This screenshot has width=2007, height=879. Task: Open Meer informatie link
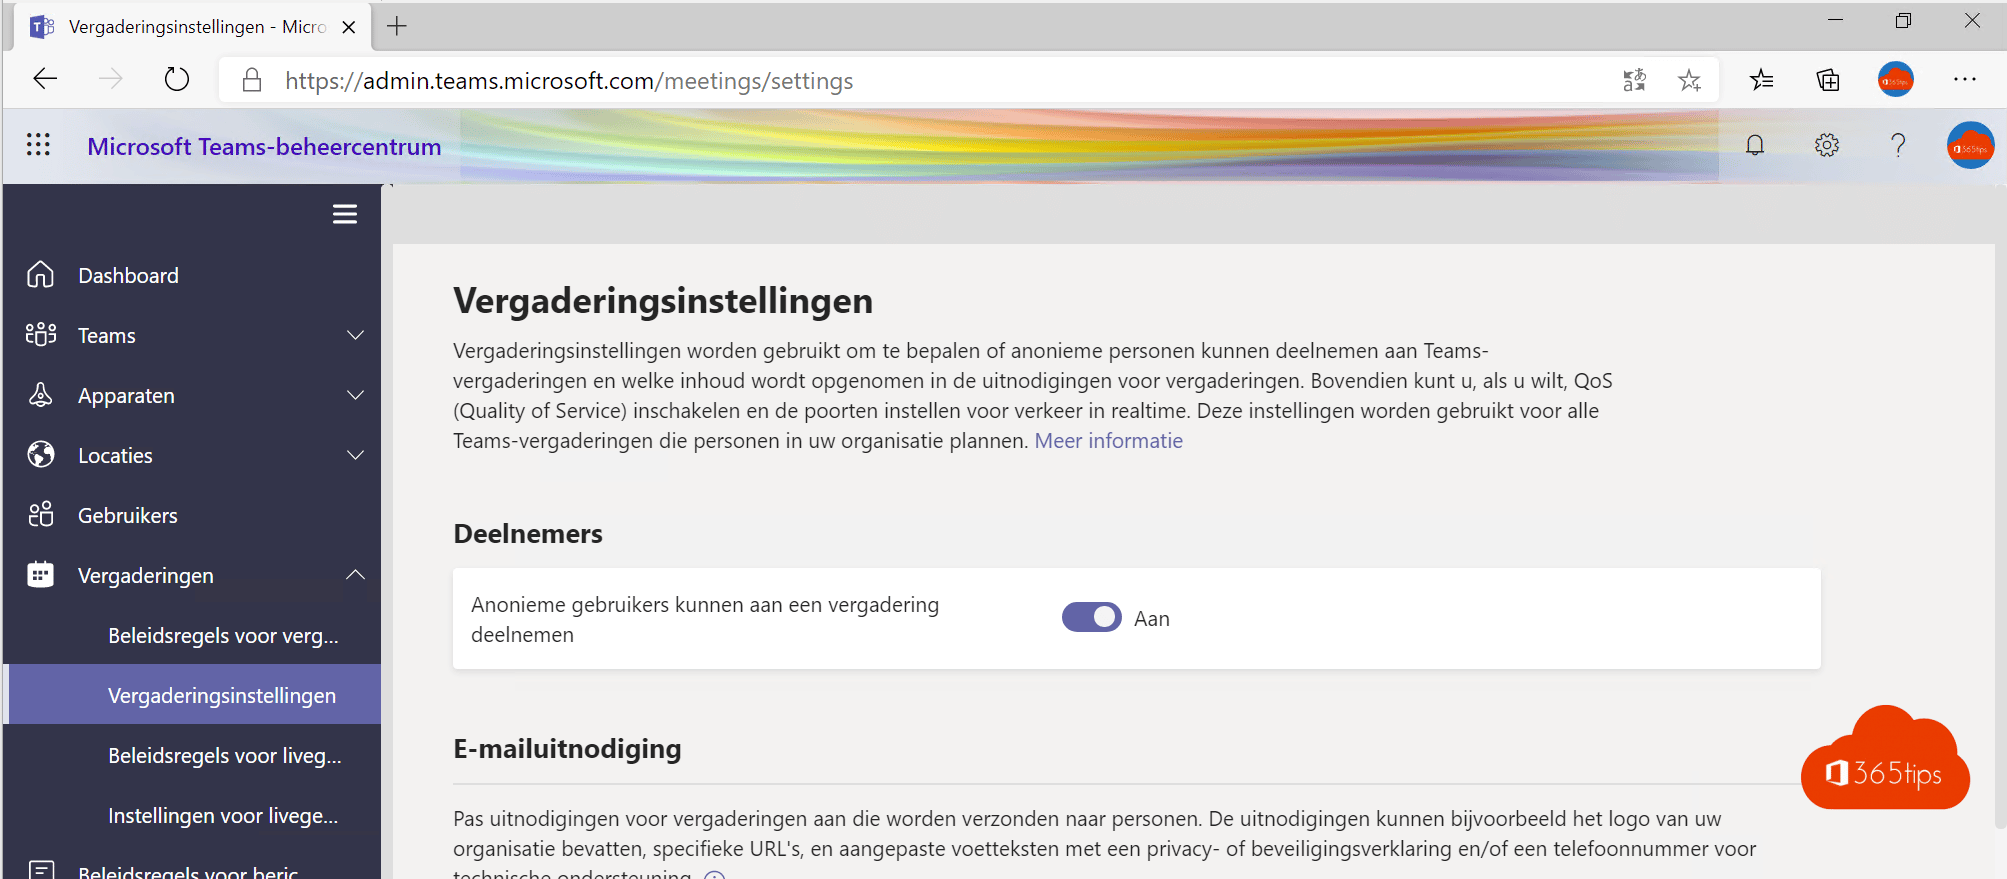click(x=1108, y=441)
